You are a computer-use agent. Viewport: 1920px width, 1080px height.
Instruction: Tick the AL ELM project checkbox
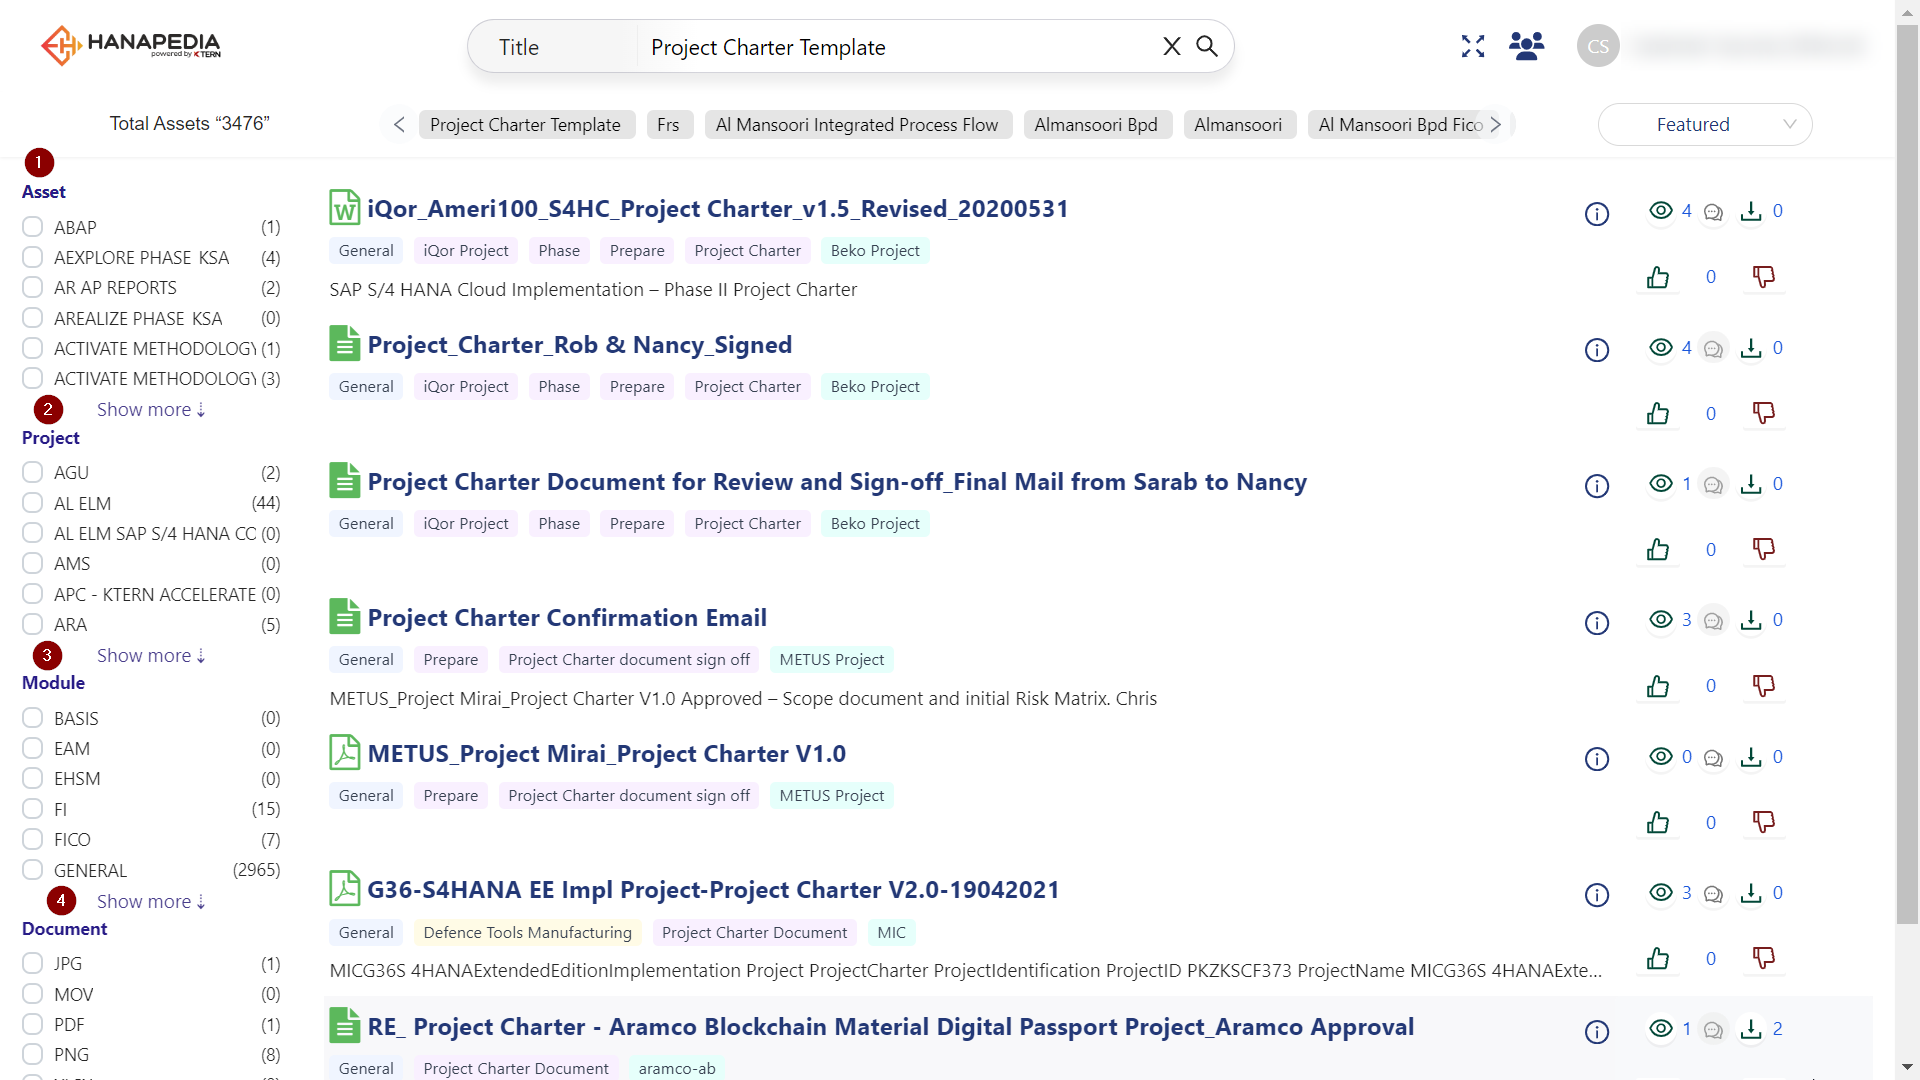(x=33, y=503)
